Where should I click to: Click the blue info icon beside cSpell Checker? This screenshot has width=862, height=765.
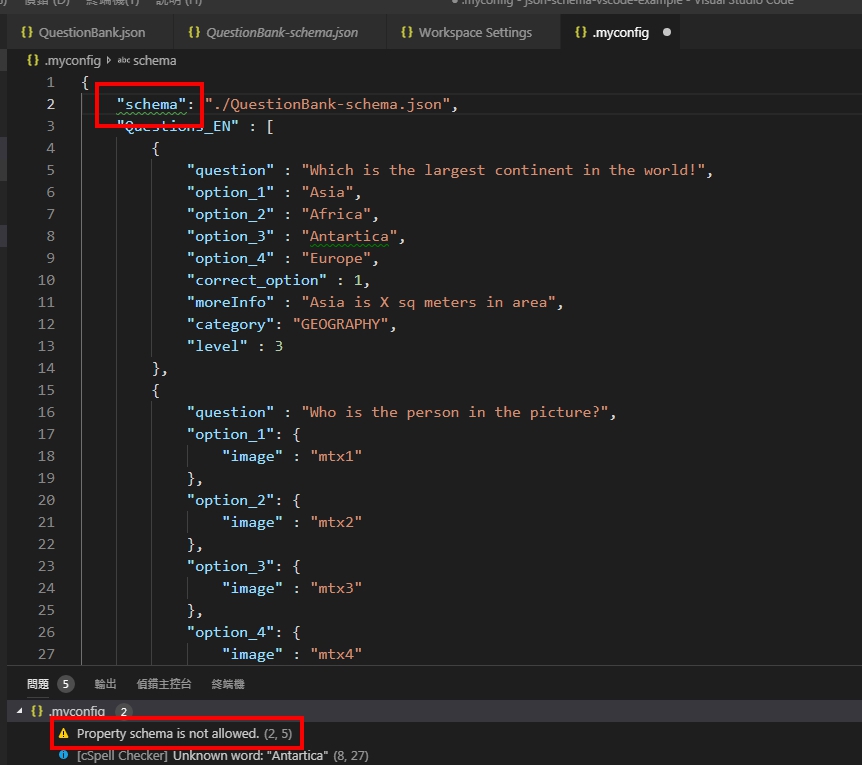63,756
